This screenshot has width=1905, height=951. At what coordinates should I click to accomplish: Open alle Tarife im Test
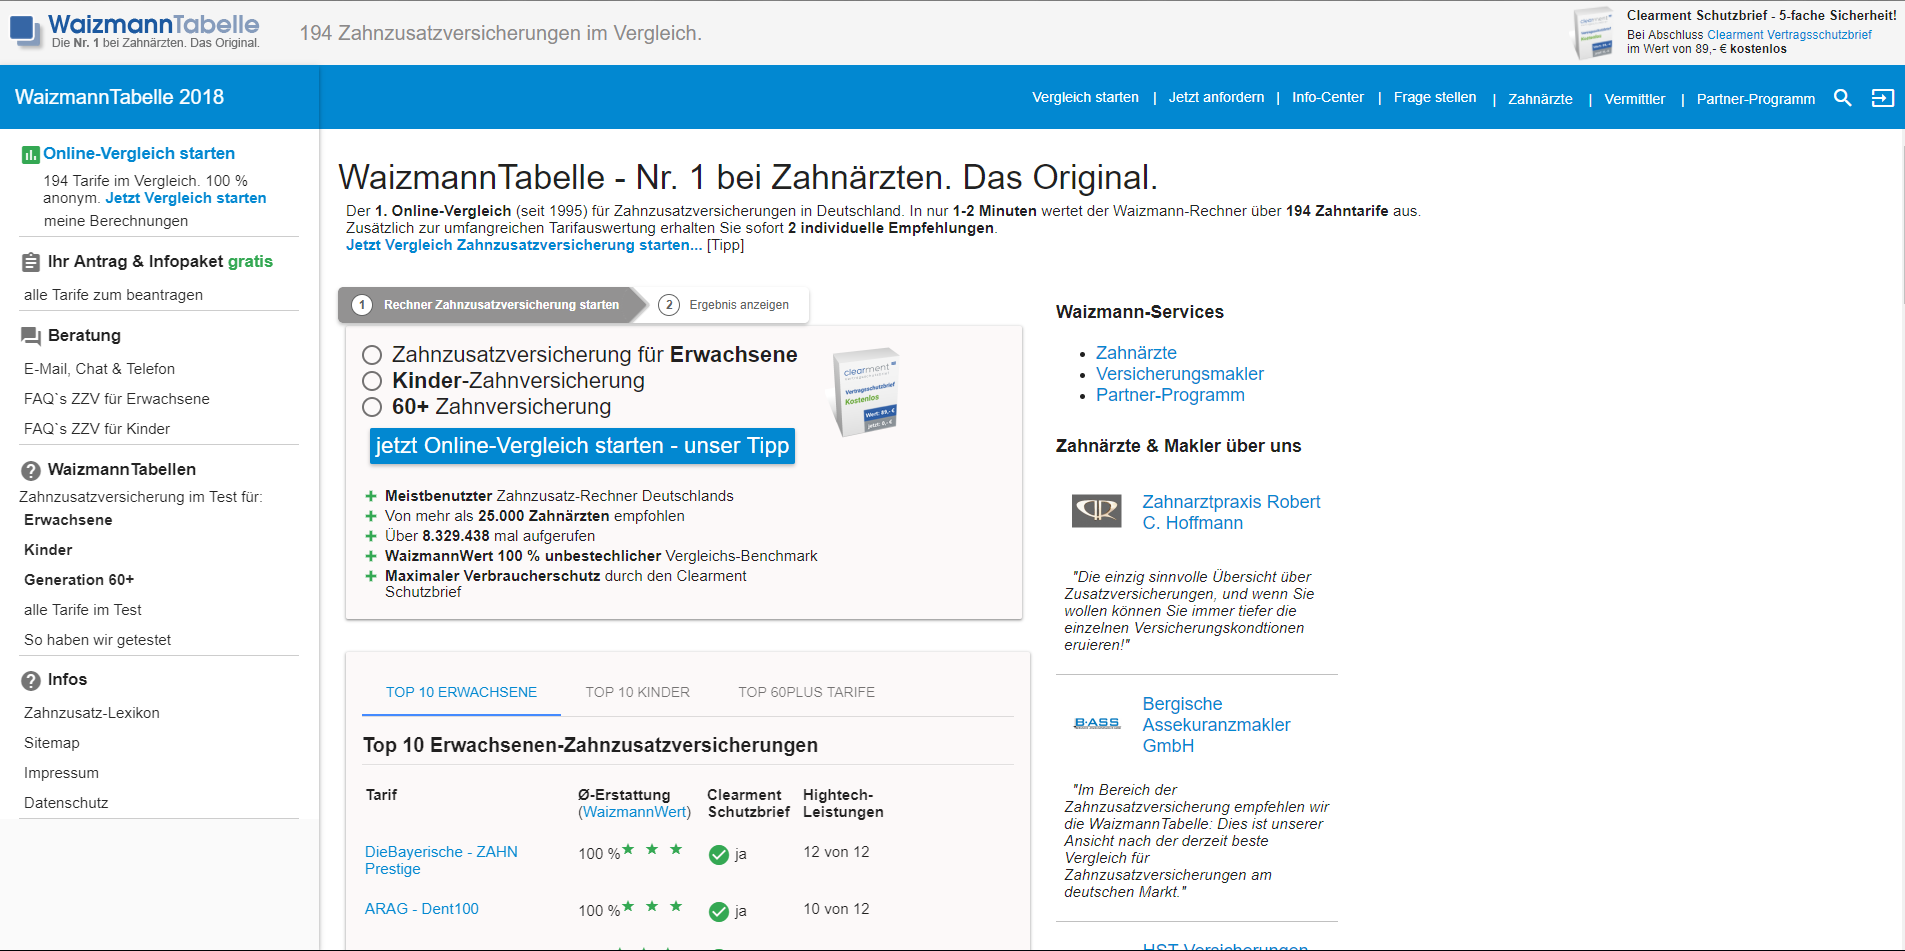[x=83, y=610]
